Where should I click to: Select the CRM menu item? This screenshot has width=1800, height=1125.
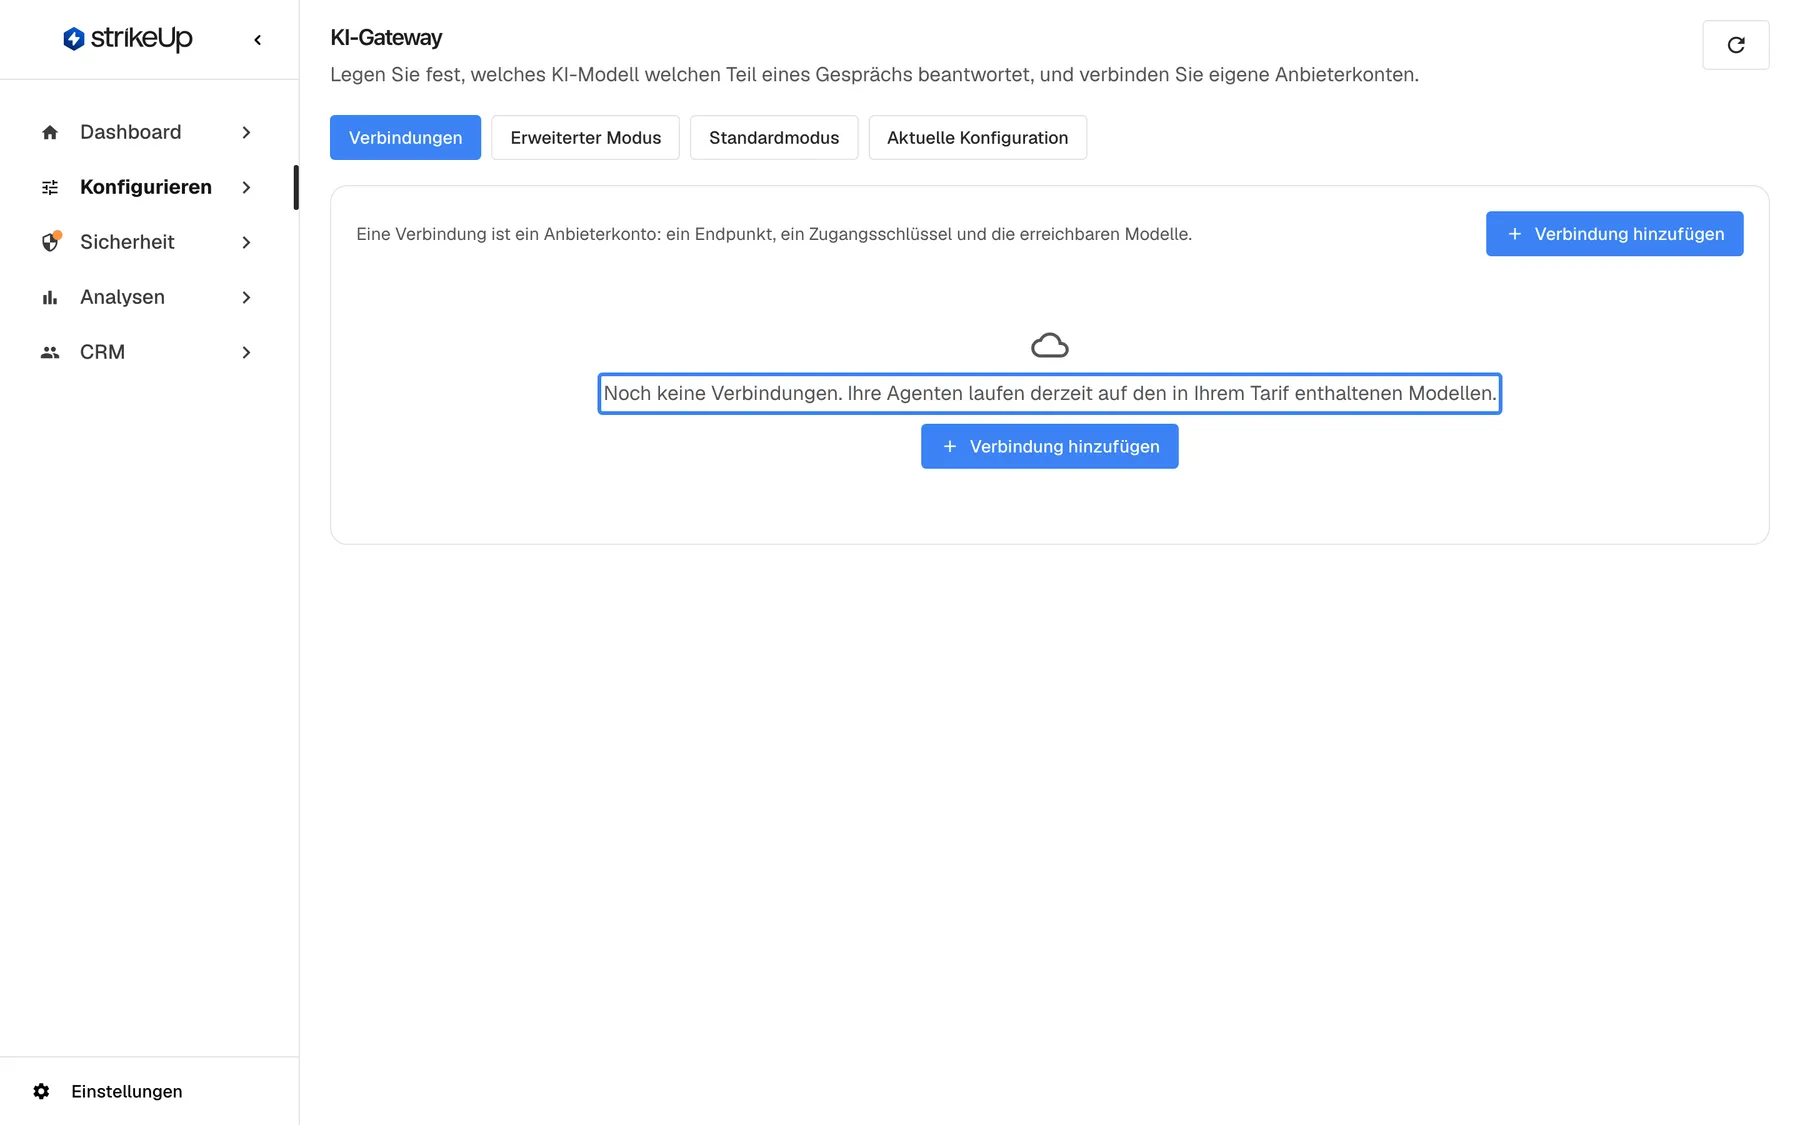(147, 352)
